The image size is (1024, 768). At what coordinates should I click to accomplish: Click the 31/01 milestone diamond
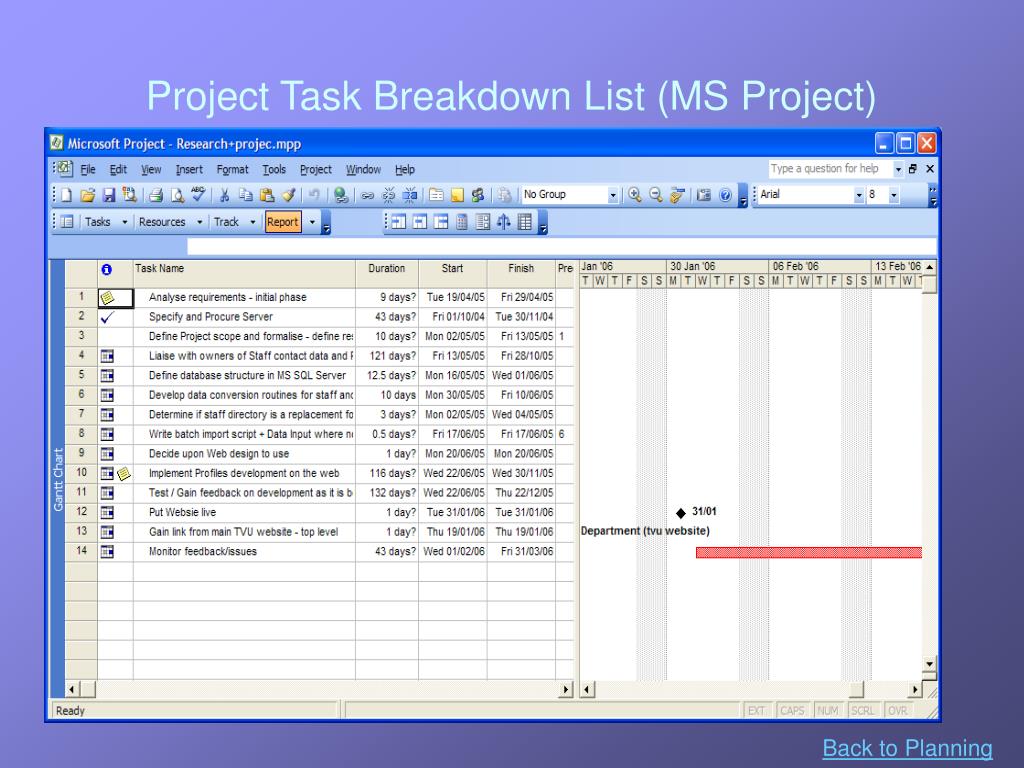(x=680, y=513)
